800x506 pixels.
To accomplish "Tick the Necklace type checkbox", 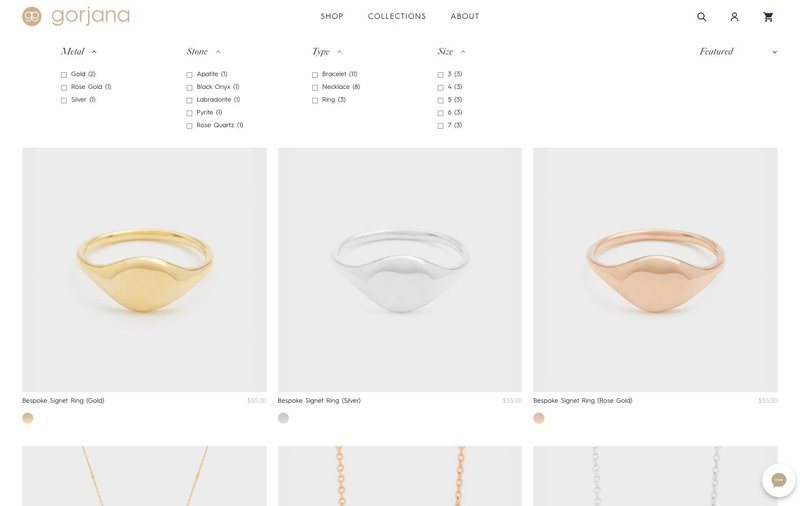I will [x=315, y=87].
